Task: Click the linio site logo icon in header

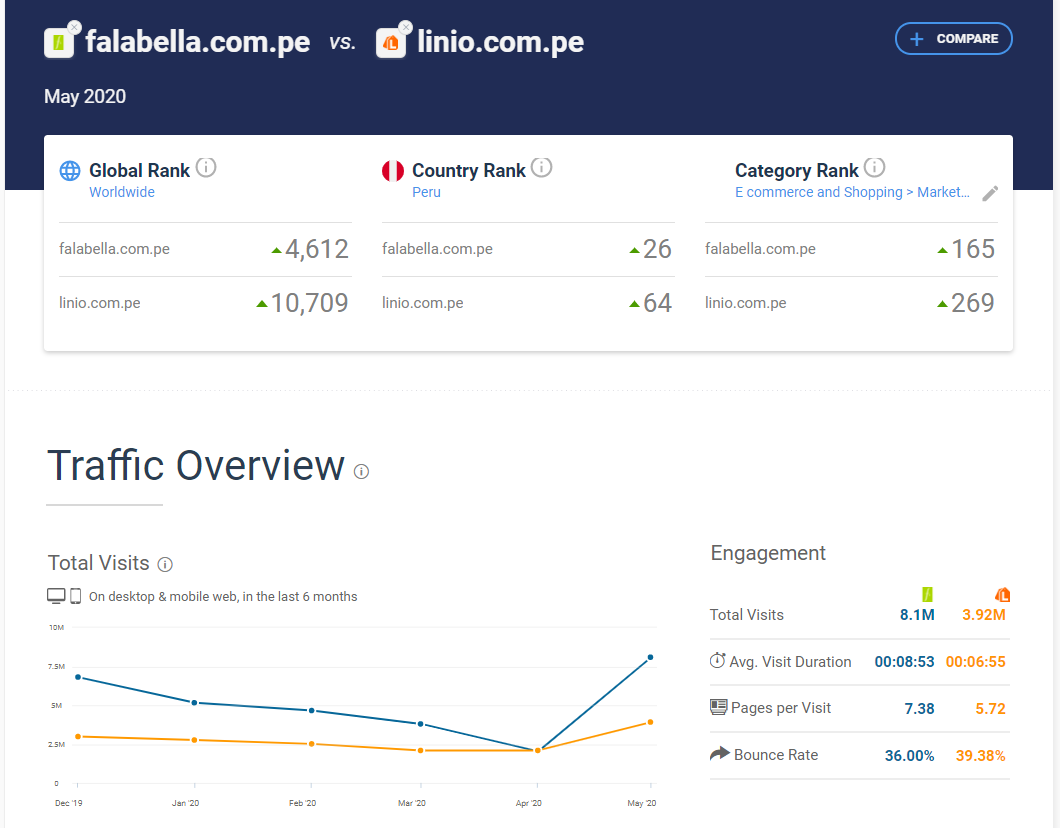Action: 391,44
